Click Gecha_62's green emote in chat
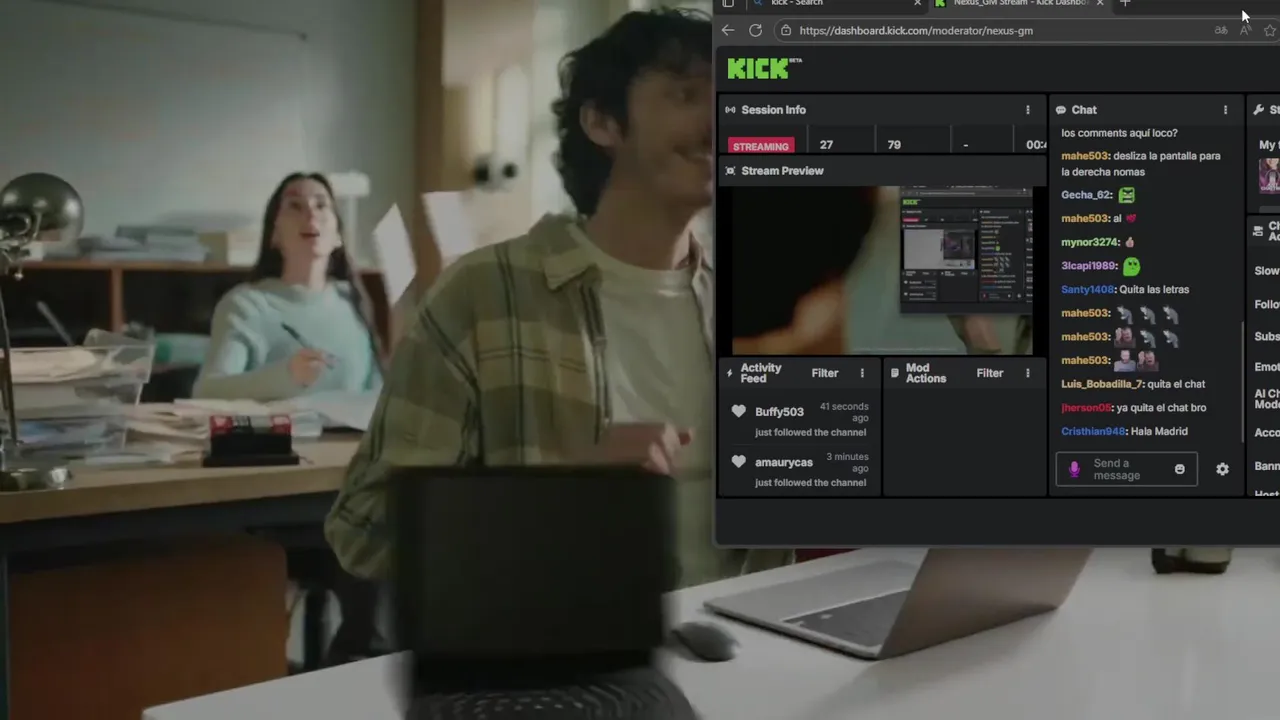Screen dimensions: 1280x720 pos(1127,195)
